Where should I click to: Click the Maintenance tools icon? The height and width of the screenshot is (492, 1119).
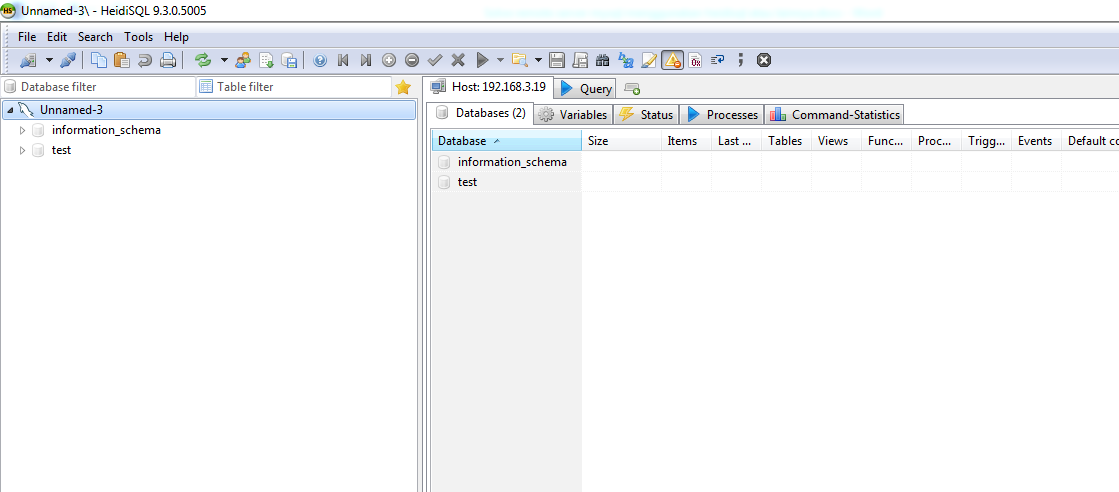289,61
